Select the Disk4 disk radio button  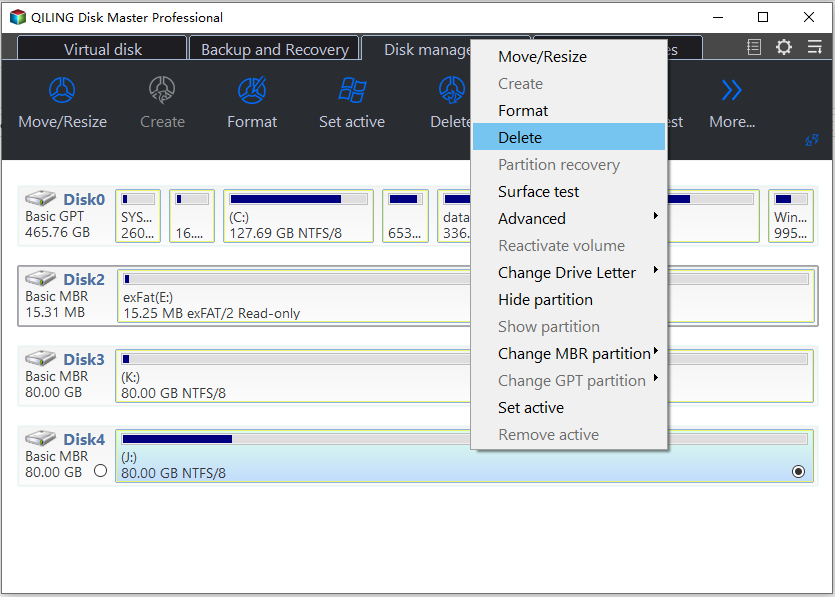tap(100, 471)
